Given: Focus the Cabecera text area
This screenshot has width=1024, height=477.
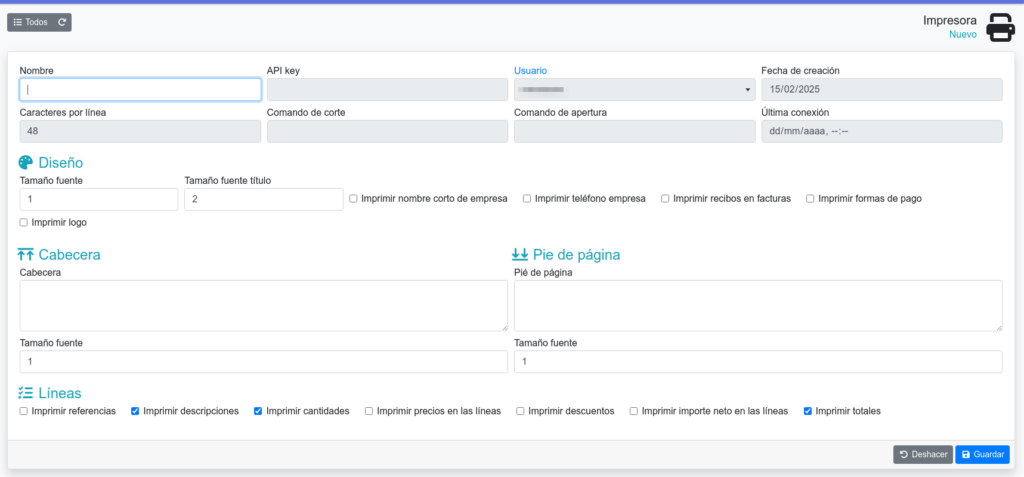Looking at the screenshot, I should (x=263, y=305).
